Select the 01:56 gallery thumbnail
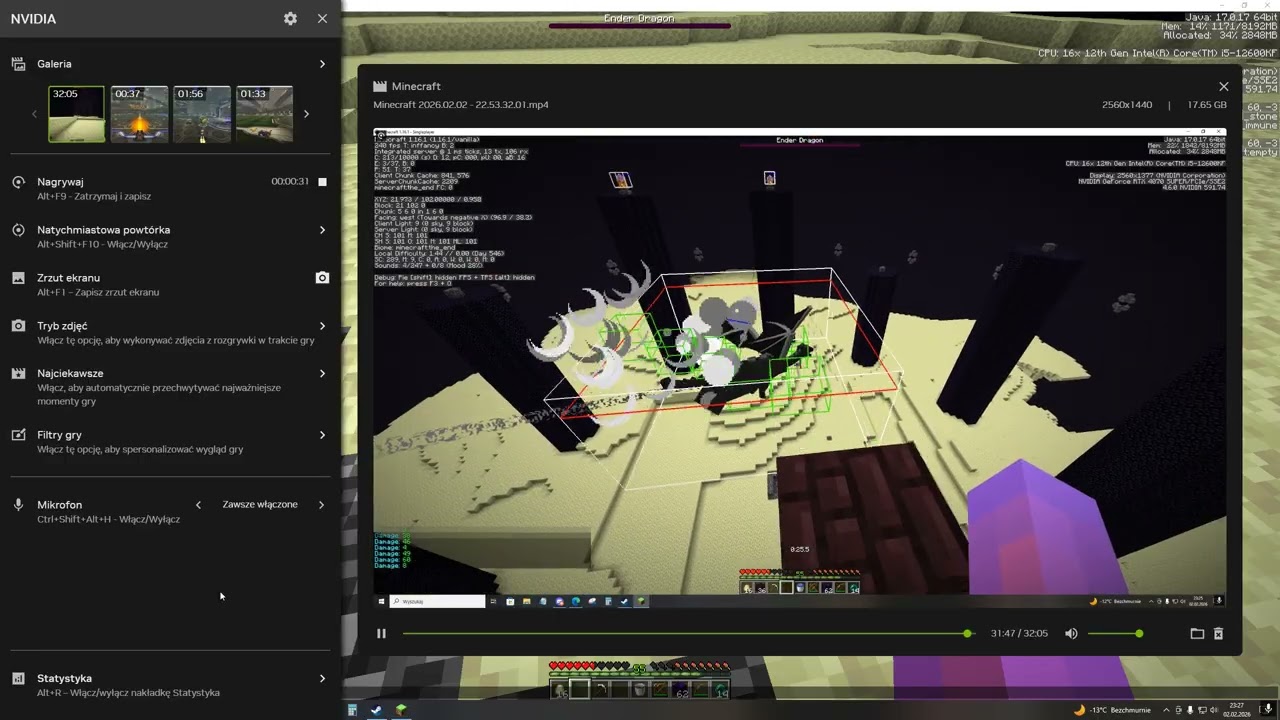This screenshot has height=720, width=1280. tap(202, 114)
